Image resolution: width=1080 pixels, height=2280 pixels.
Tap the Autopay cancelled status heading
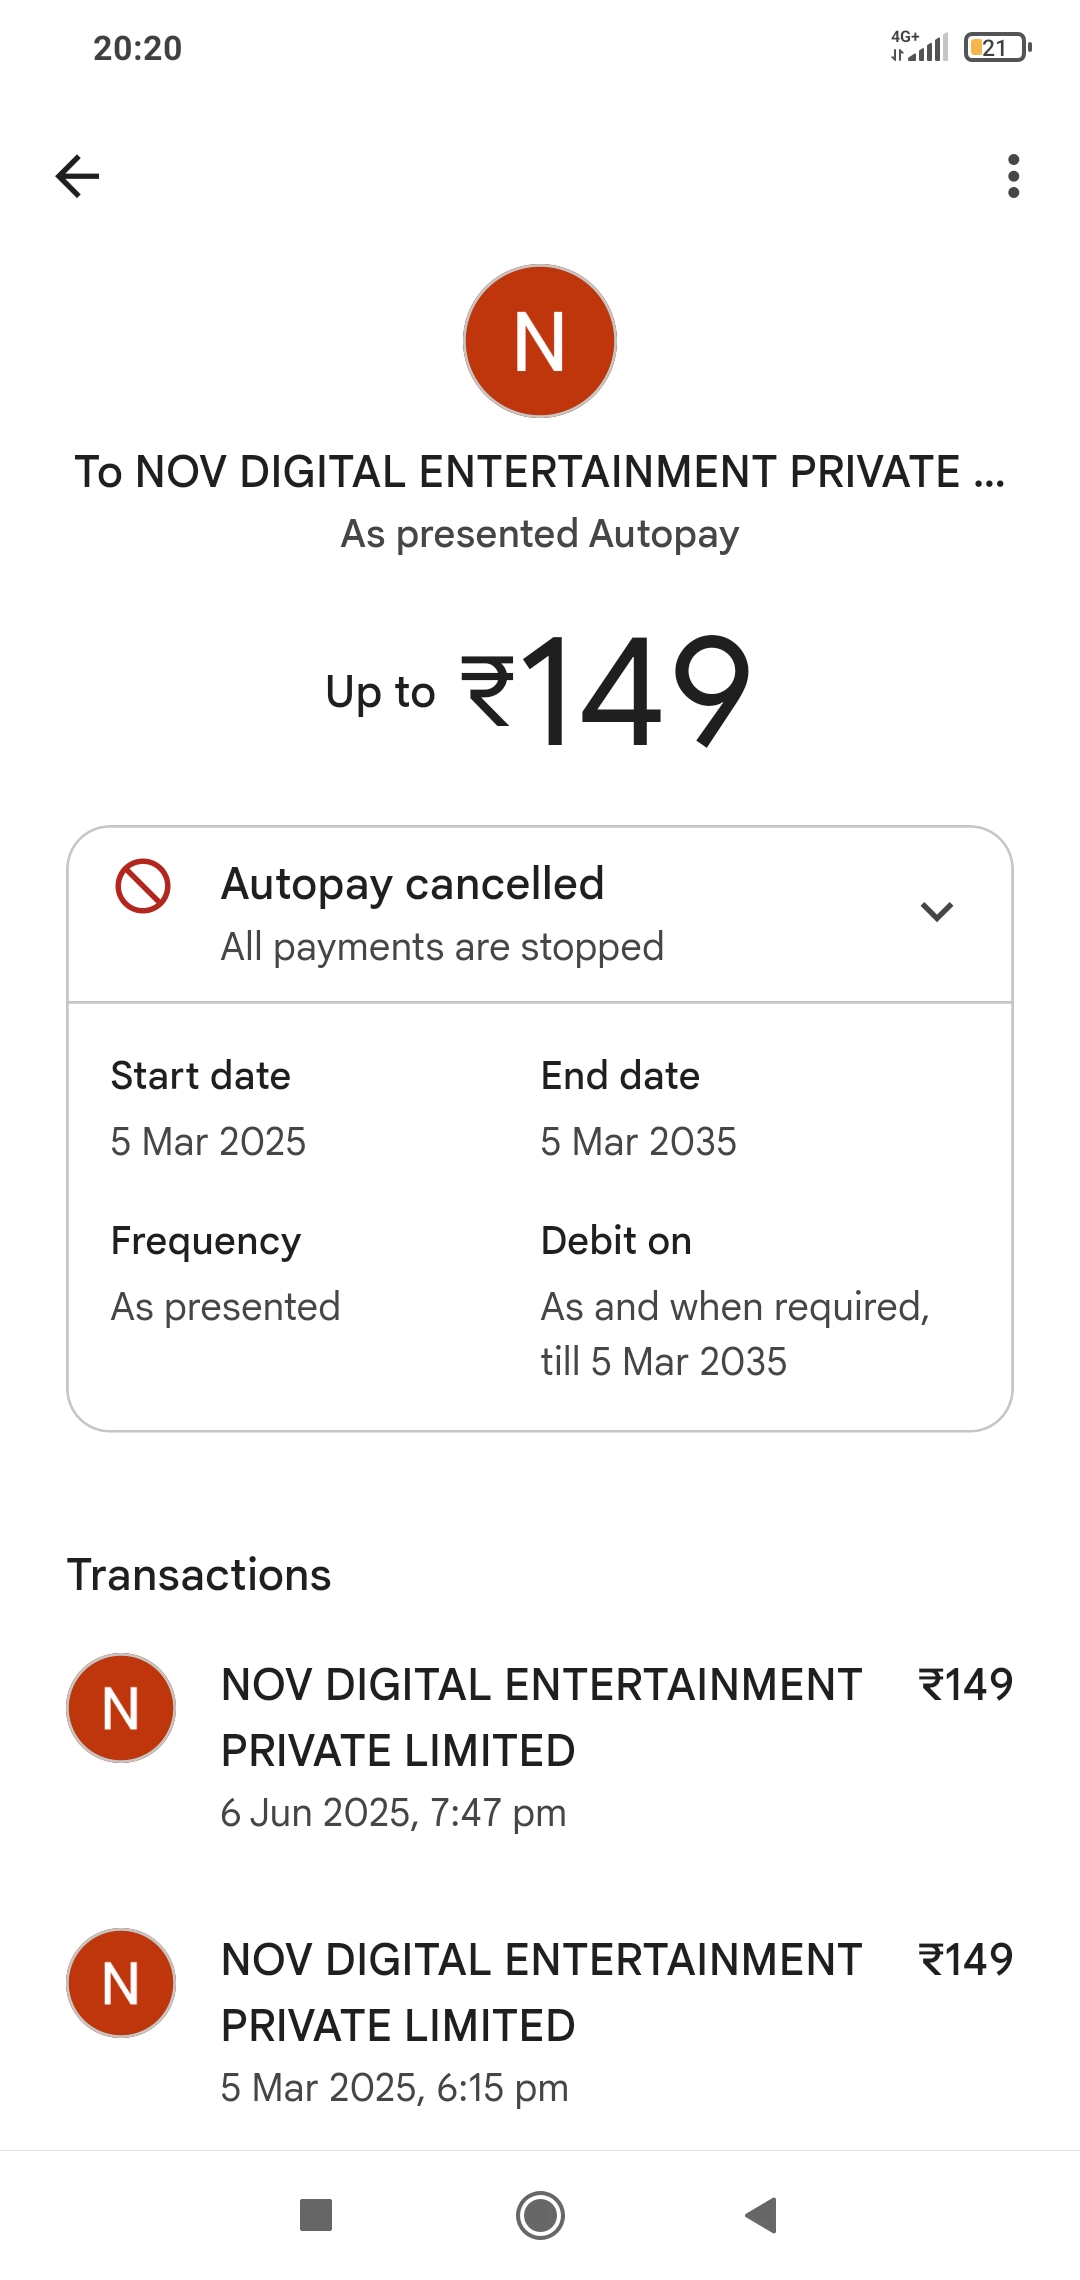coord(412,884)
